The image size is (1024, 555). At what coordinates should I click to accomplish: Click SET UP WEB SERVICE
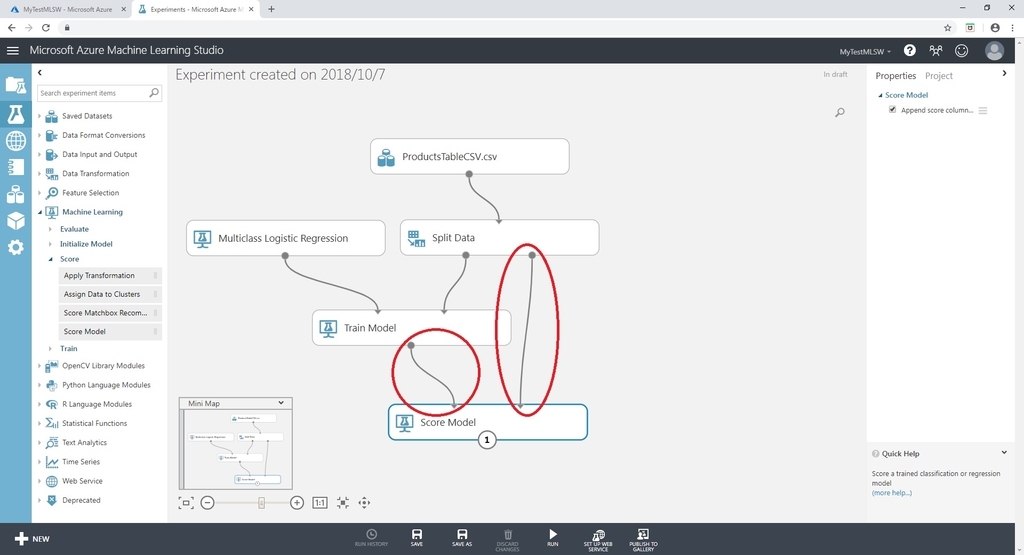coord(598,541)
